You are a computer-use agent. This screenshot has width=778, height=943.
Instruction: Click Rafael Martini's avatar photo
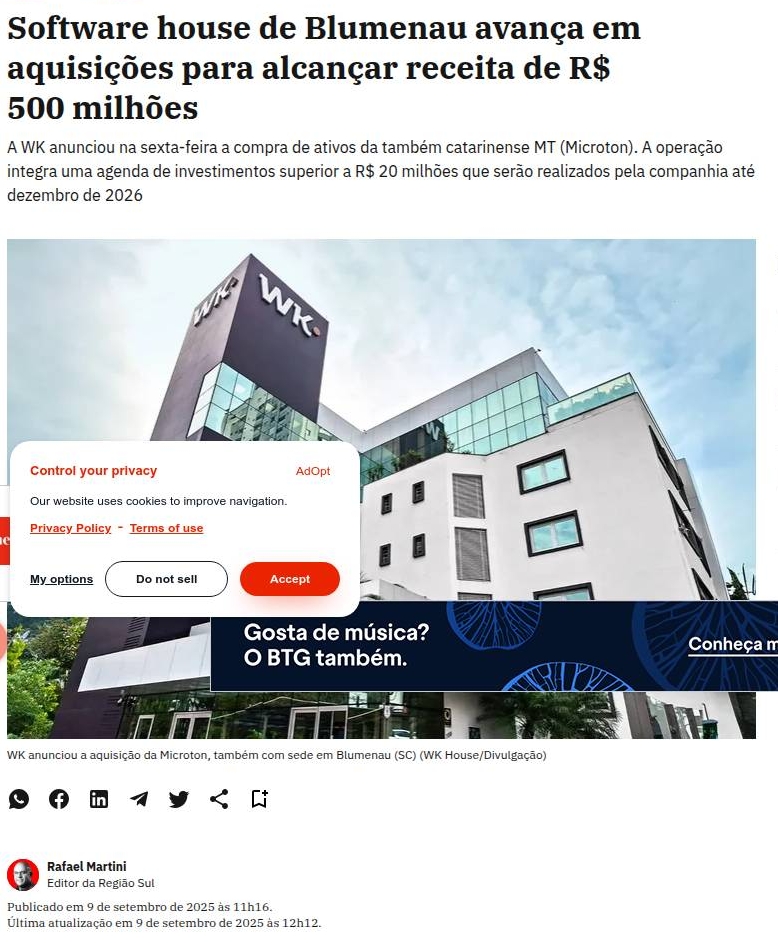(x=23, y=874)
